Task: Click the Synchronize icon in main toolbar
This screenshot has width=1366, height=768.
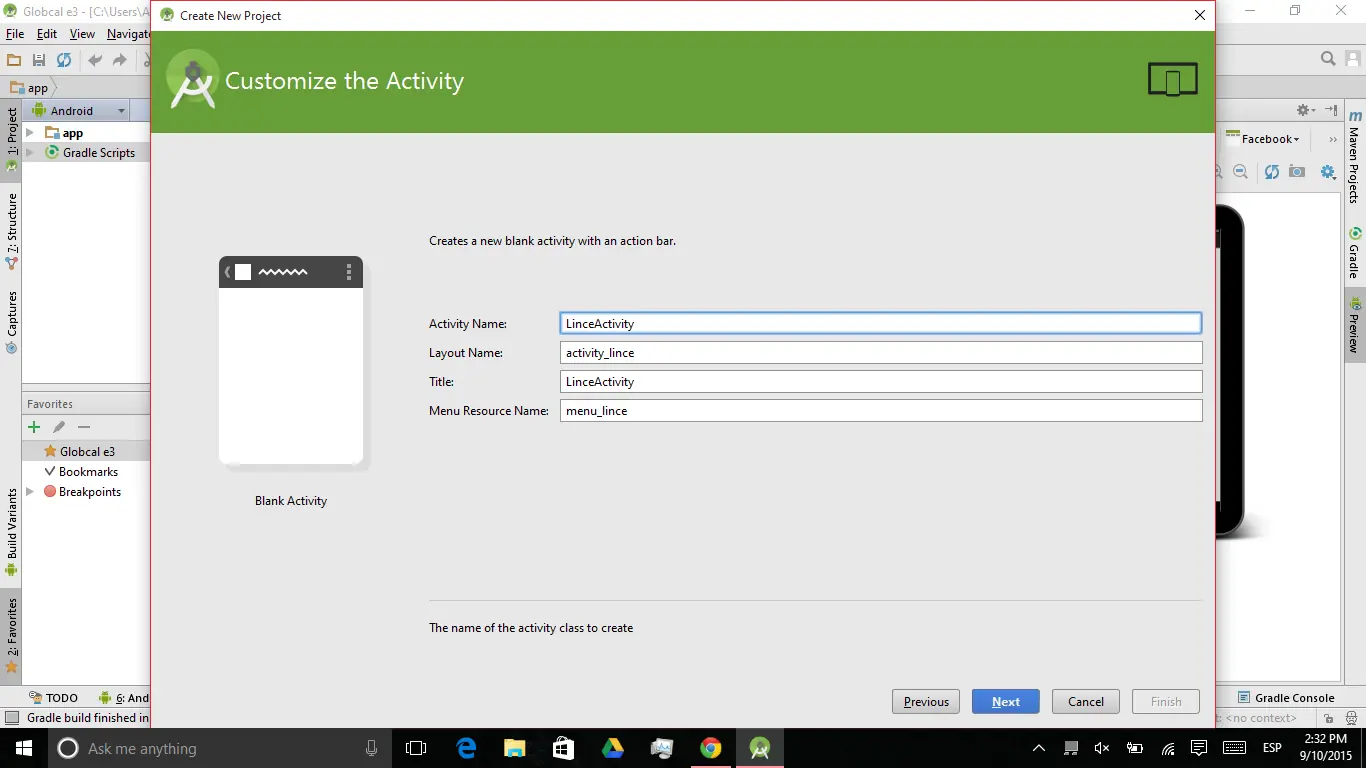Action: (64, 60)
